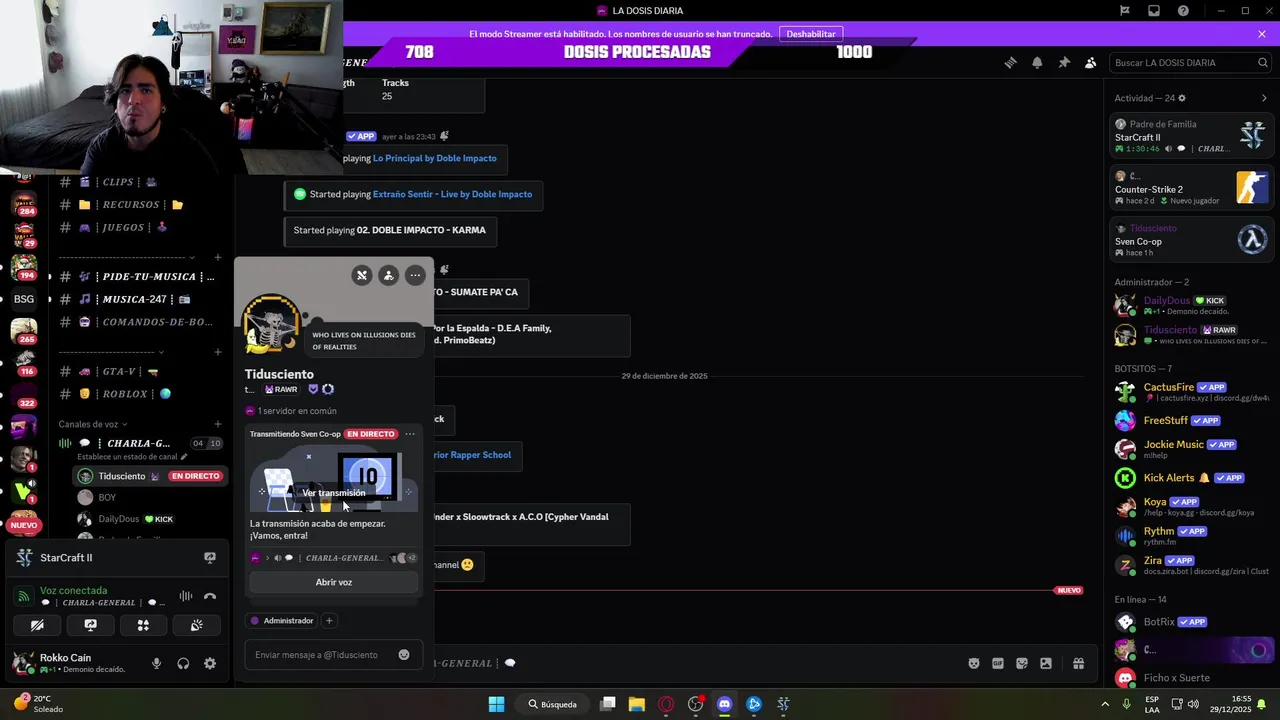The width and height of the screenshot is (1280, 720).
Task: Join the CHARLA-GENERAL voice channel
Action: [x=140, y=443]
